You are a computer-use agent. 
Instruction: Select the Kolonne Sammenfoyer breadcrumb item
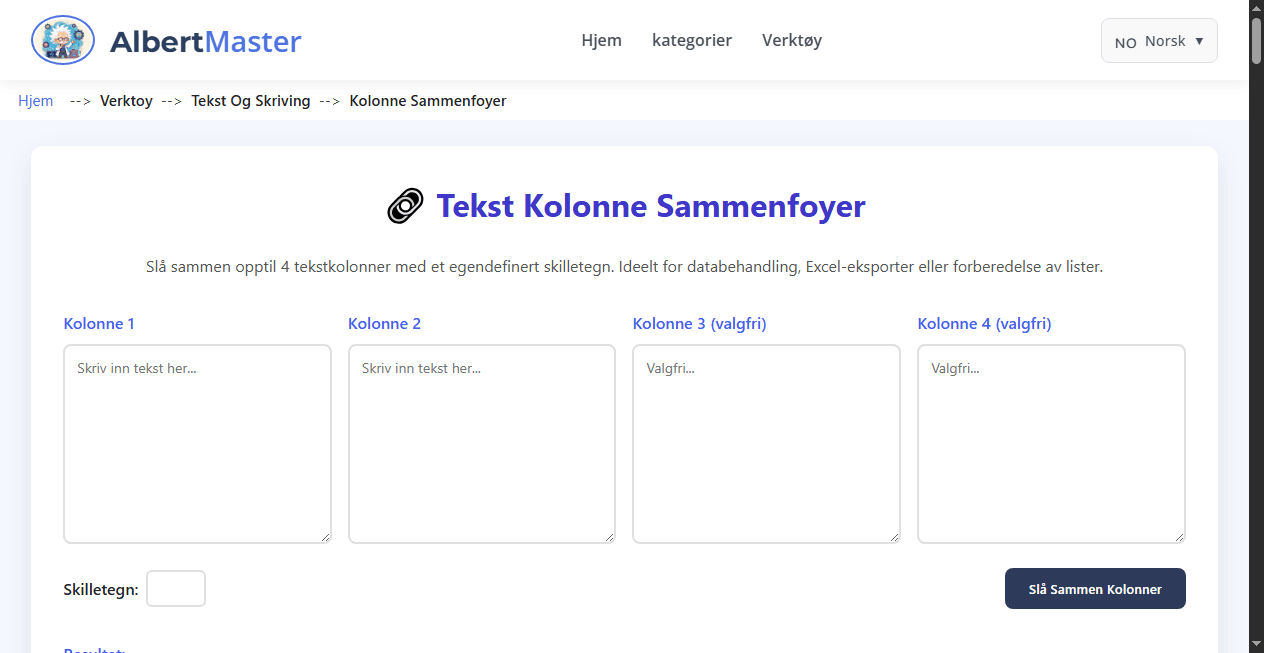(428, 100)
